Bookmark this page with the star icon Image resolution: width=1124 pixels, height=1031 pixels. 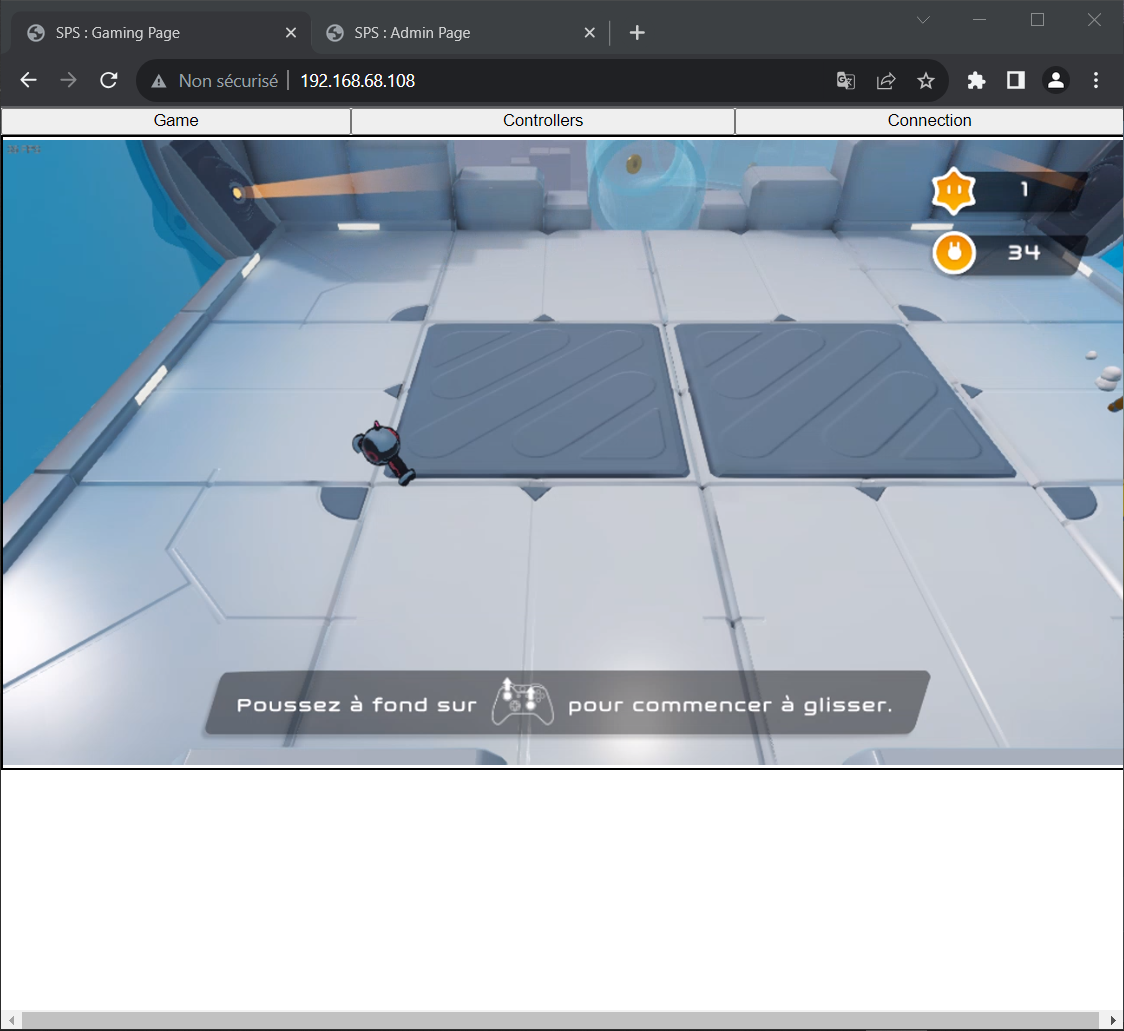[926, 80]
